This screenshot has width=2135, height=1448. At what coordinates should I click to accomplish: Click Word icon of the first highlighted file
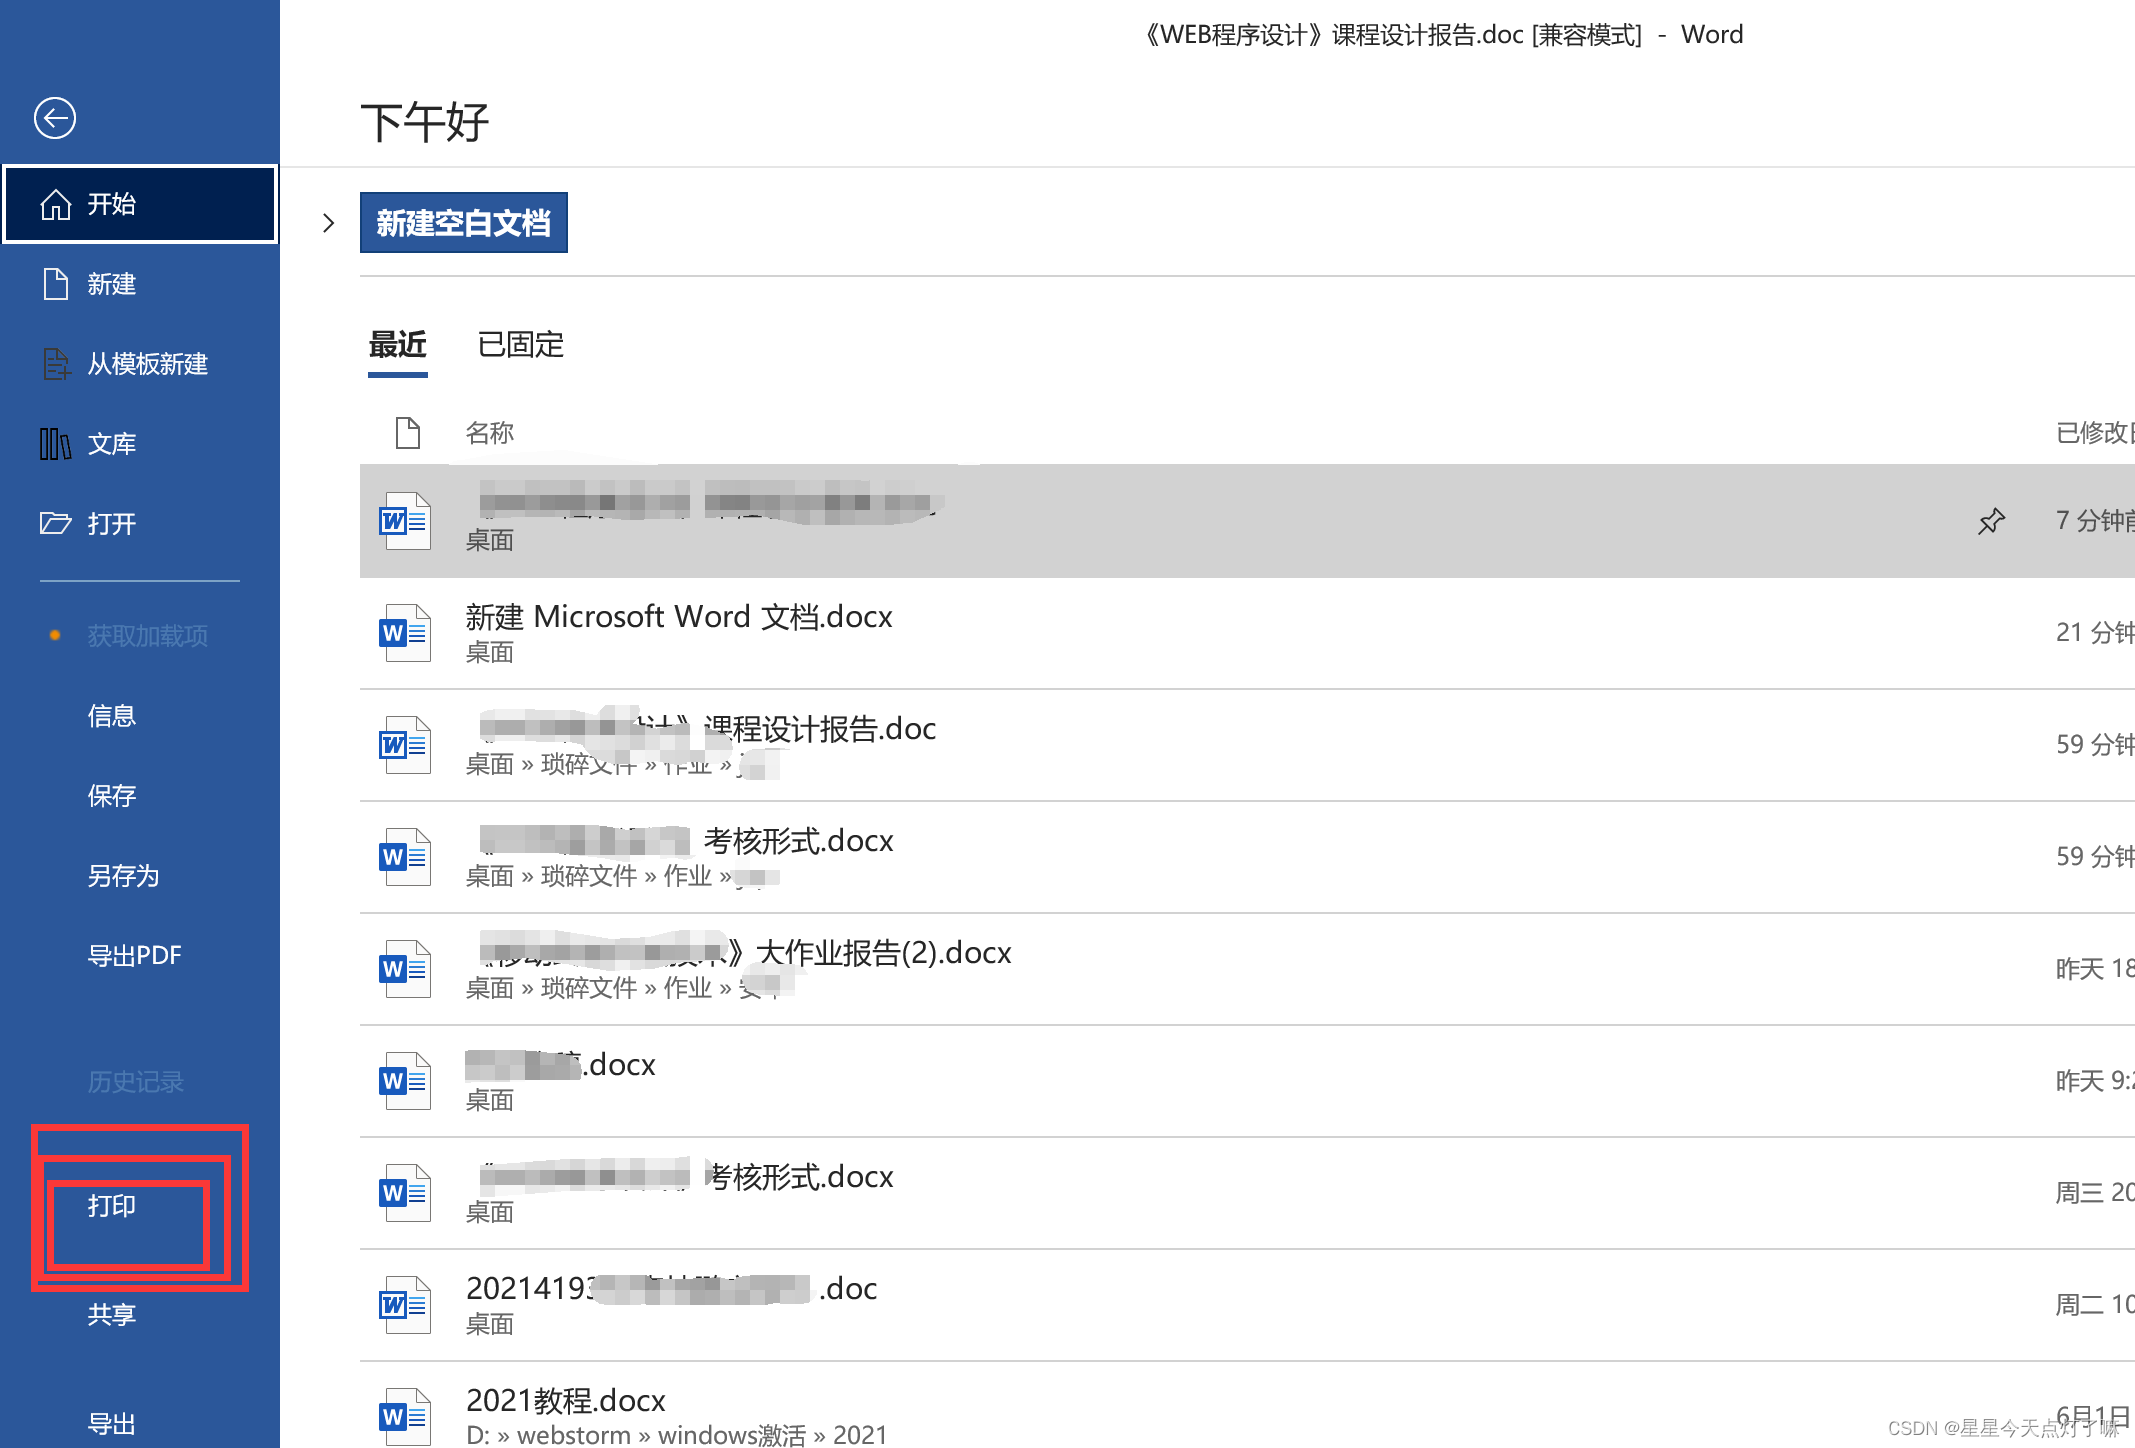click(x=404, y=521)
